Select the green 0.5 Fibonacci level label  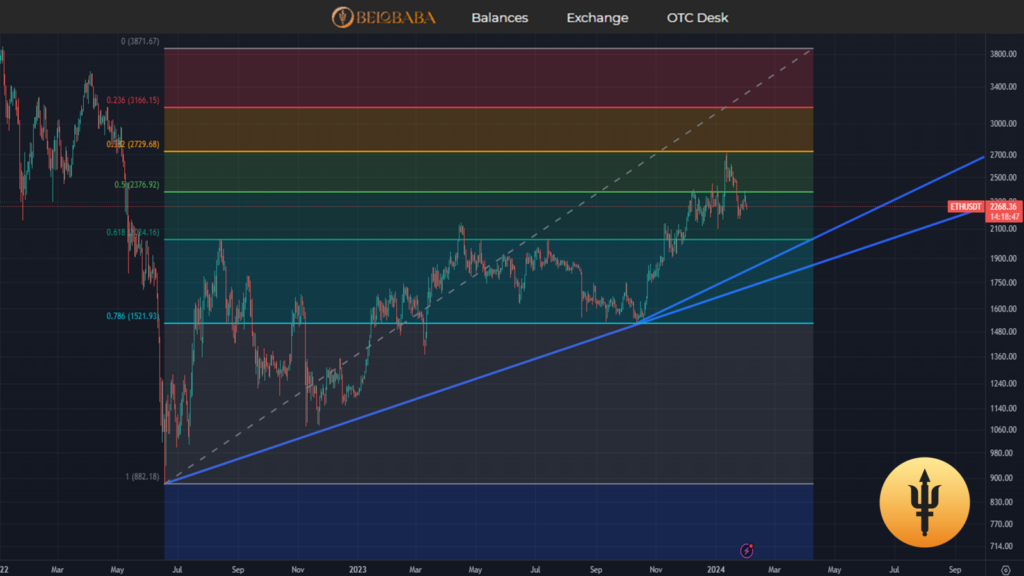point(138,185)
